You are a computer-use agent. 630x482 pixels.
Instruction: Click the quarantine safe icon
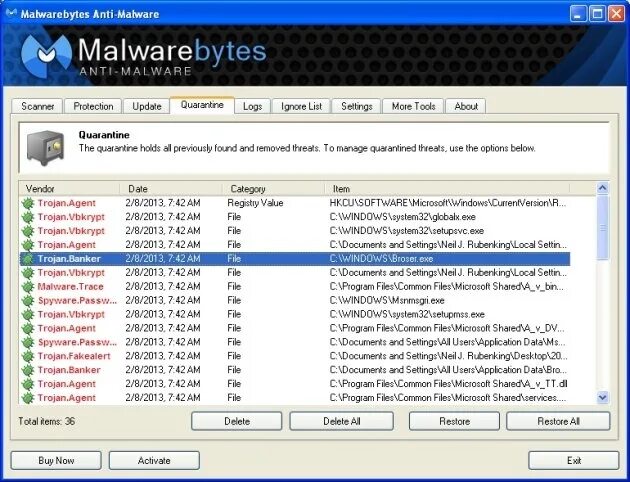[45, 147]
